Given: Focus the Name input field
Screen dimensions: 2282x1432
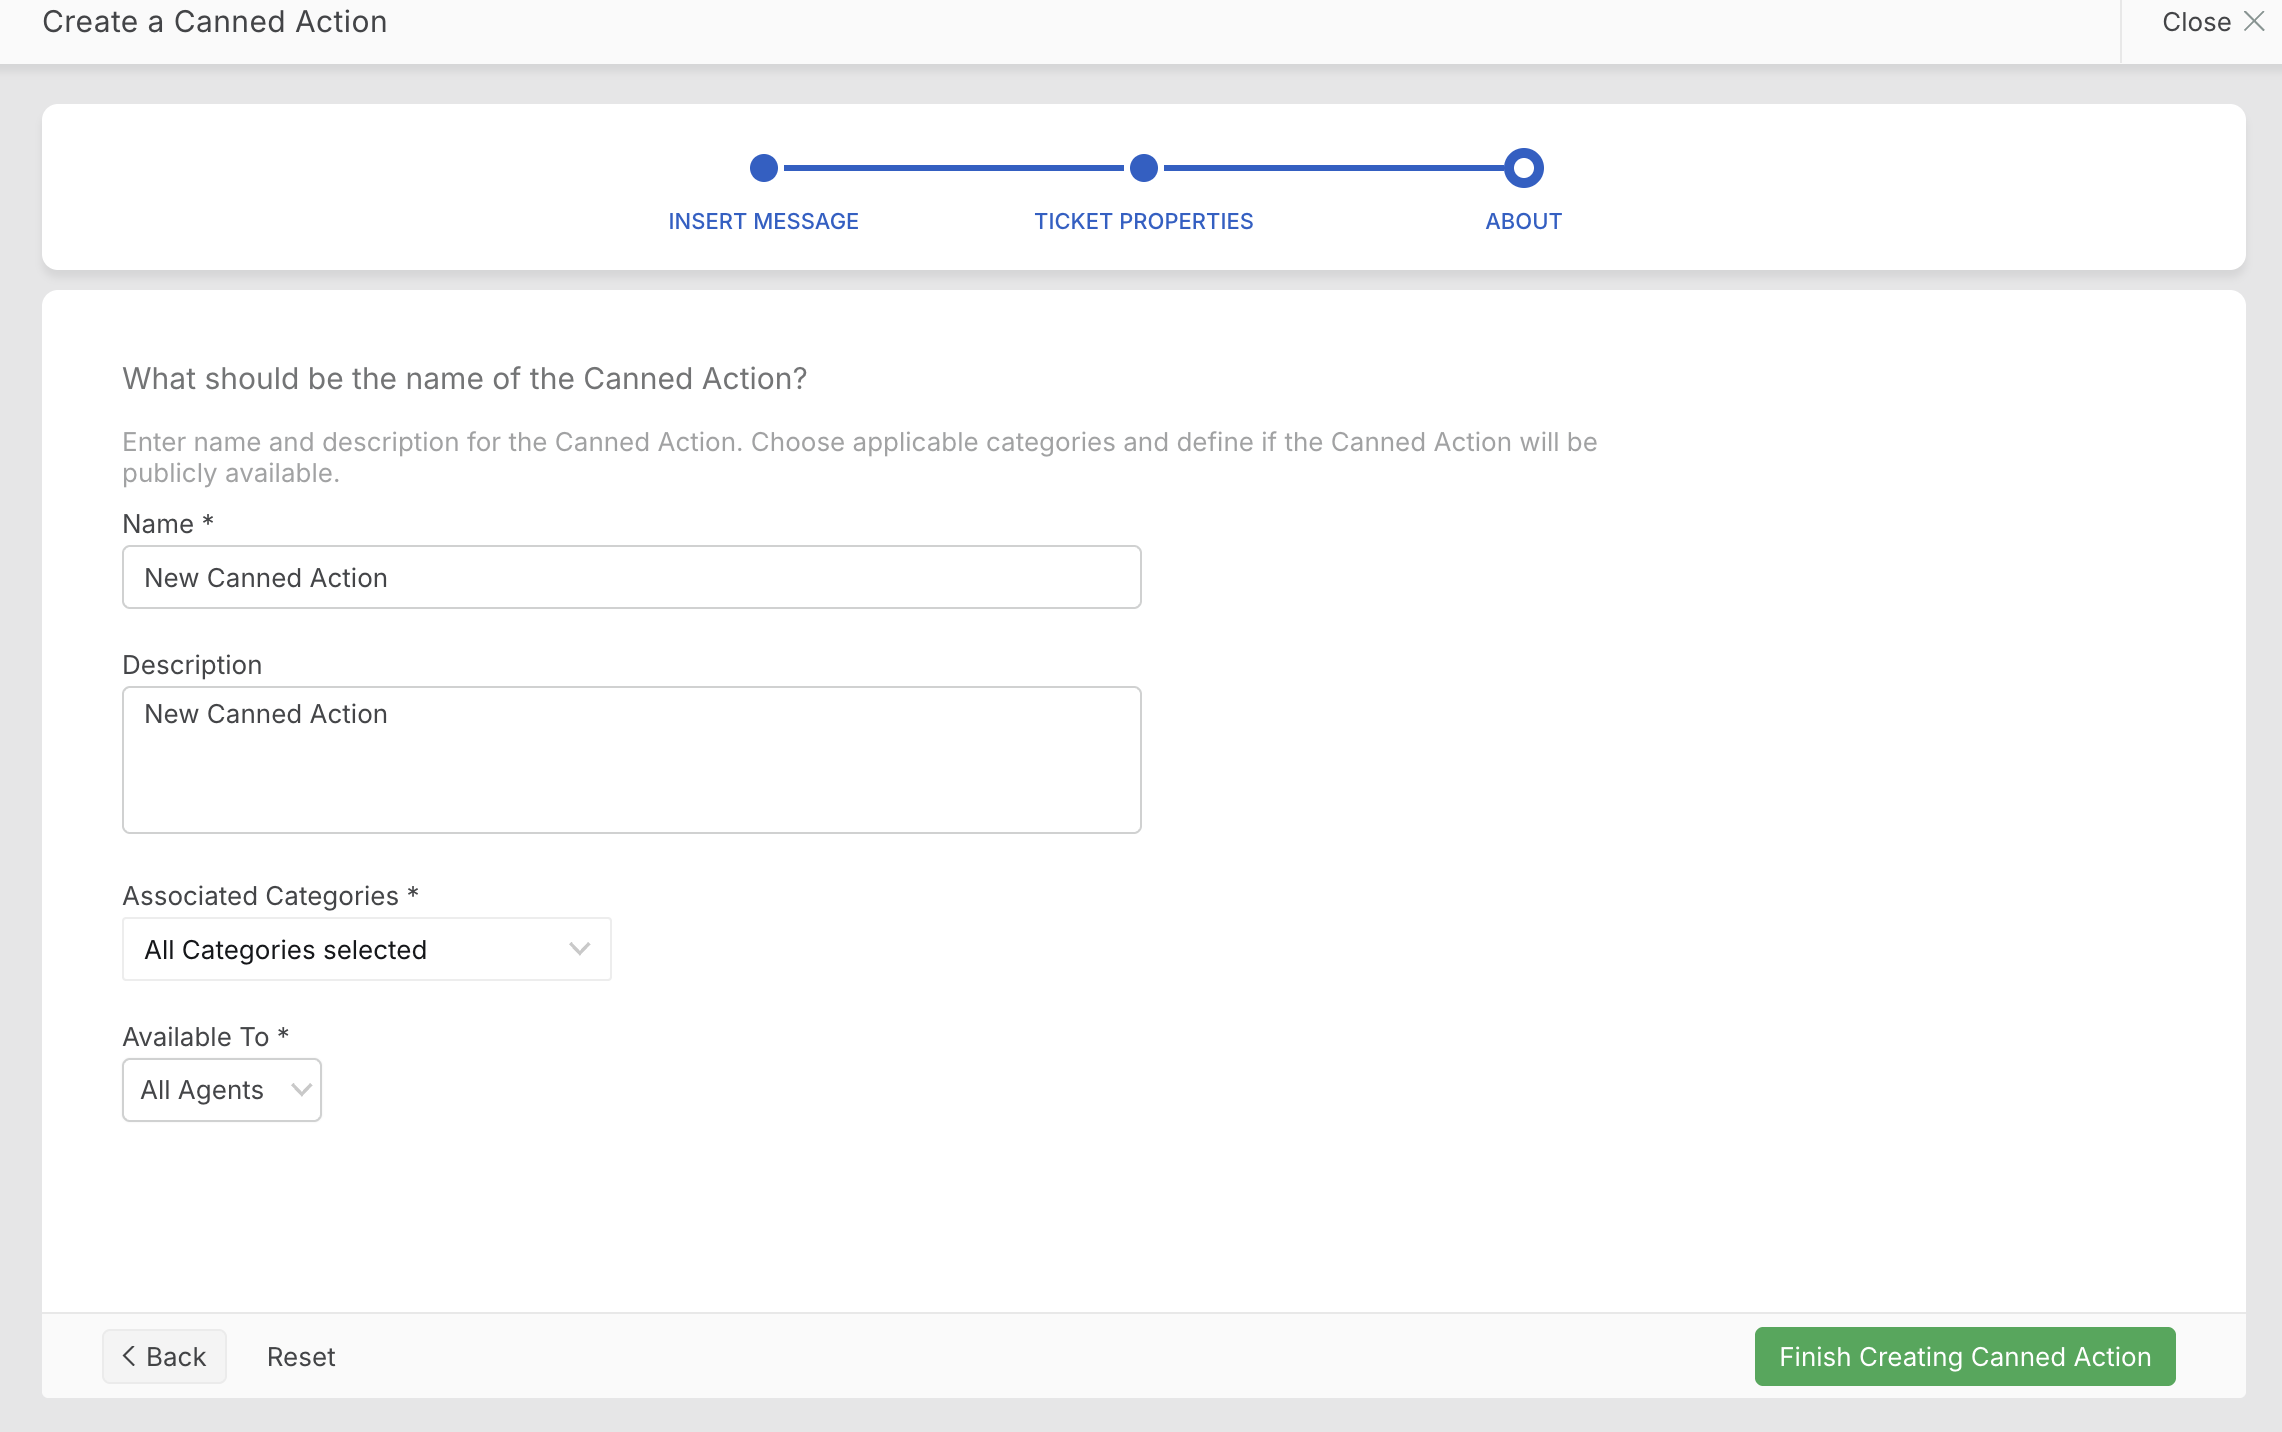Looking at the screenshot, I should click(632, 577).
